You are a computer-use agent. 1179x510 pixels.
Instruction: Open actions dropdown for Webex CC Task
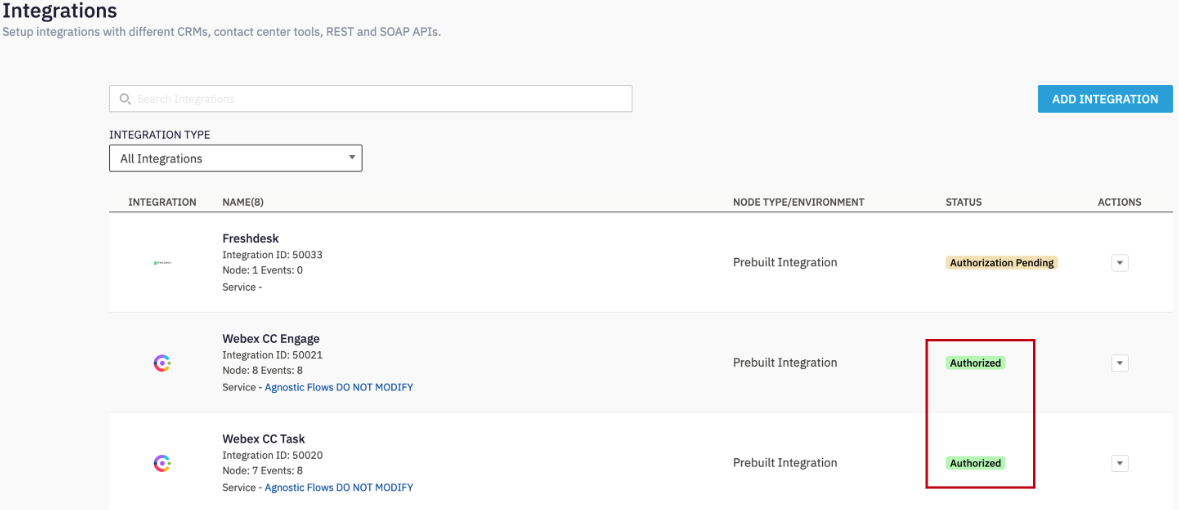coord(1120,463)
